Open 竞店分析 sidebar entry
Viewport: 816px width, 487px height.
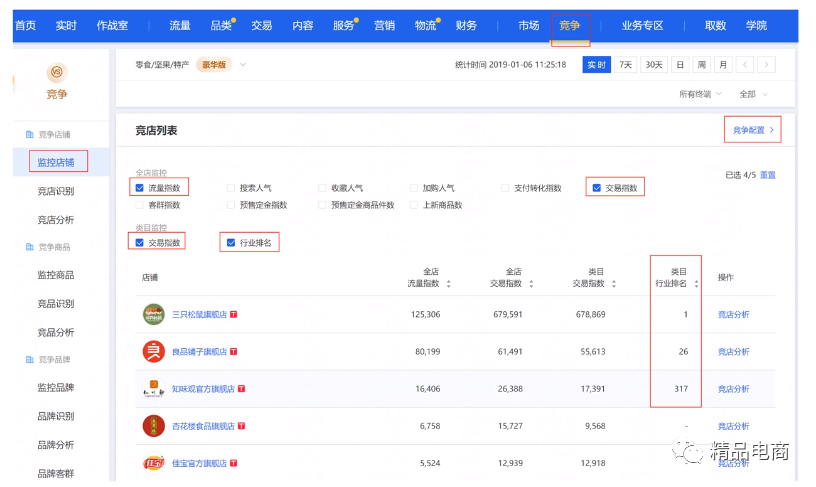[x=56, y=220]
